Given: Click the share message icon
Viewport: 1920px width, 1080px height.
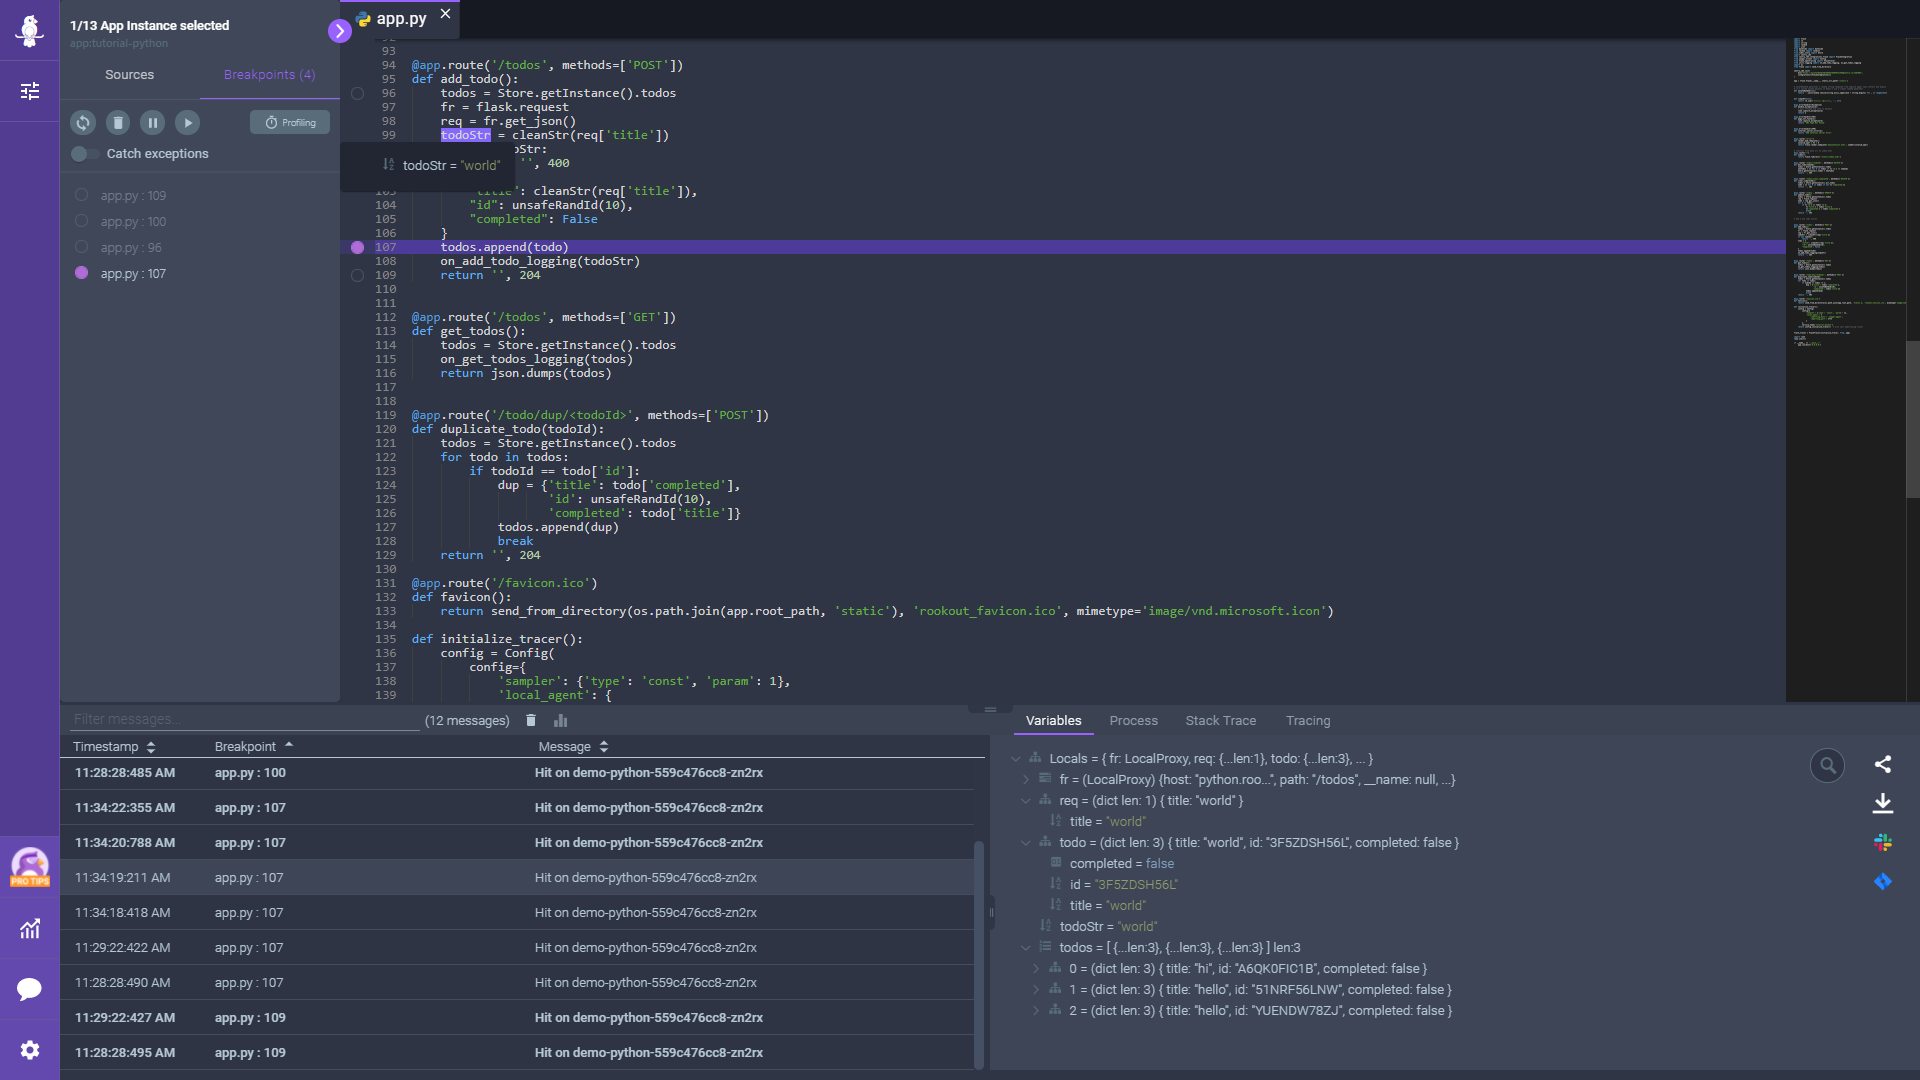Looking at the screenshot, I should [x=1883, y=765].
